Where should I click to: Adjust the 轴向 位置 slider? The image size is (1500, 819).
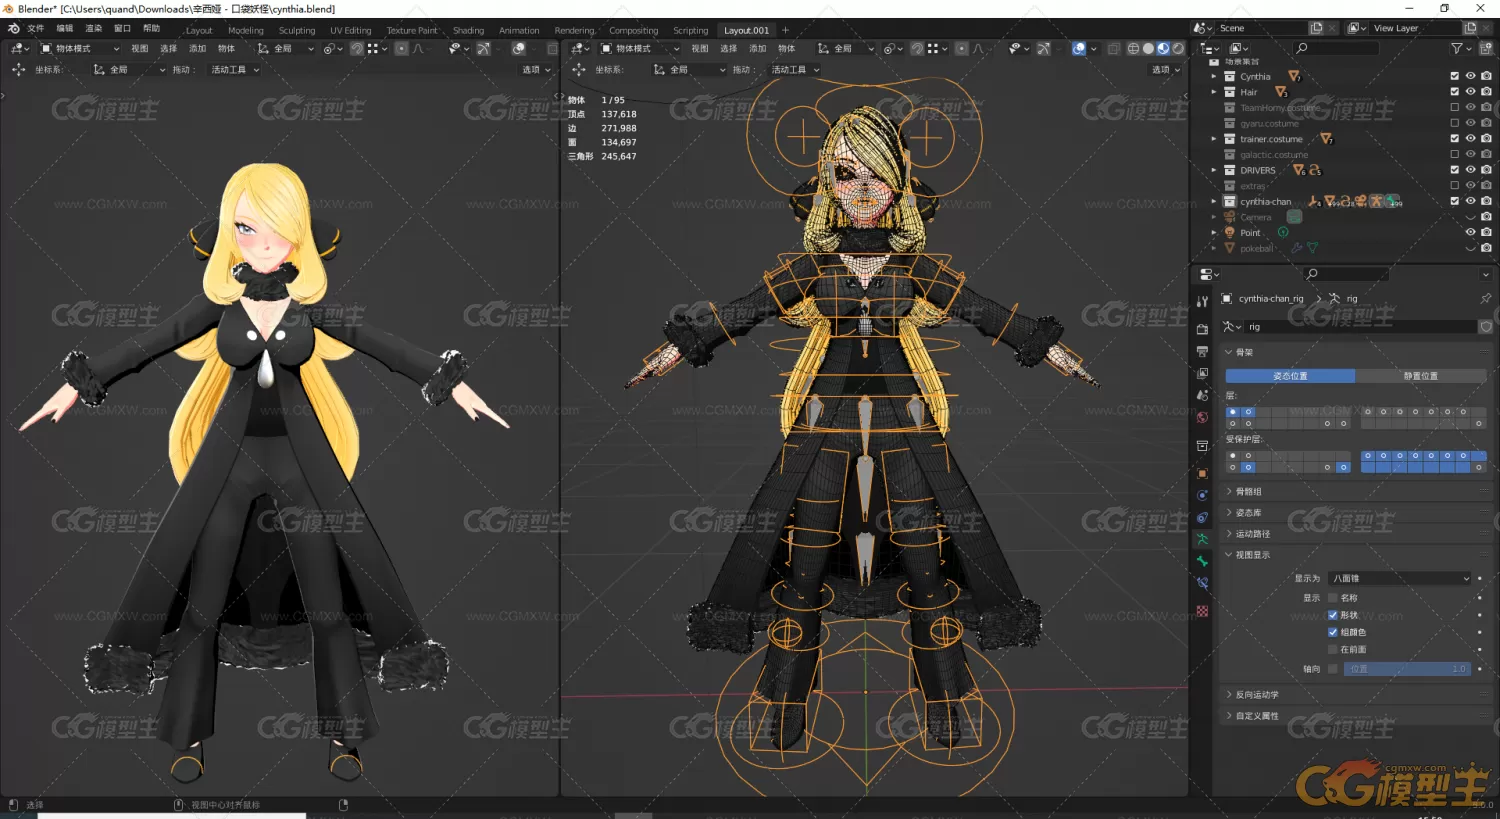(x=1407, y=669)
